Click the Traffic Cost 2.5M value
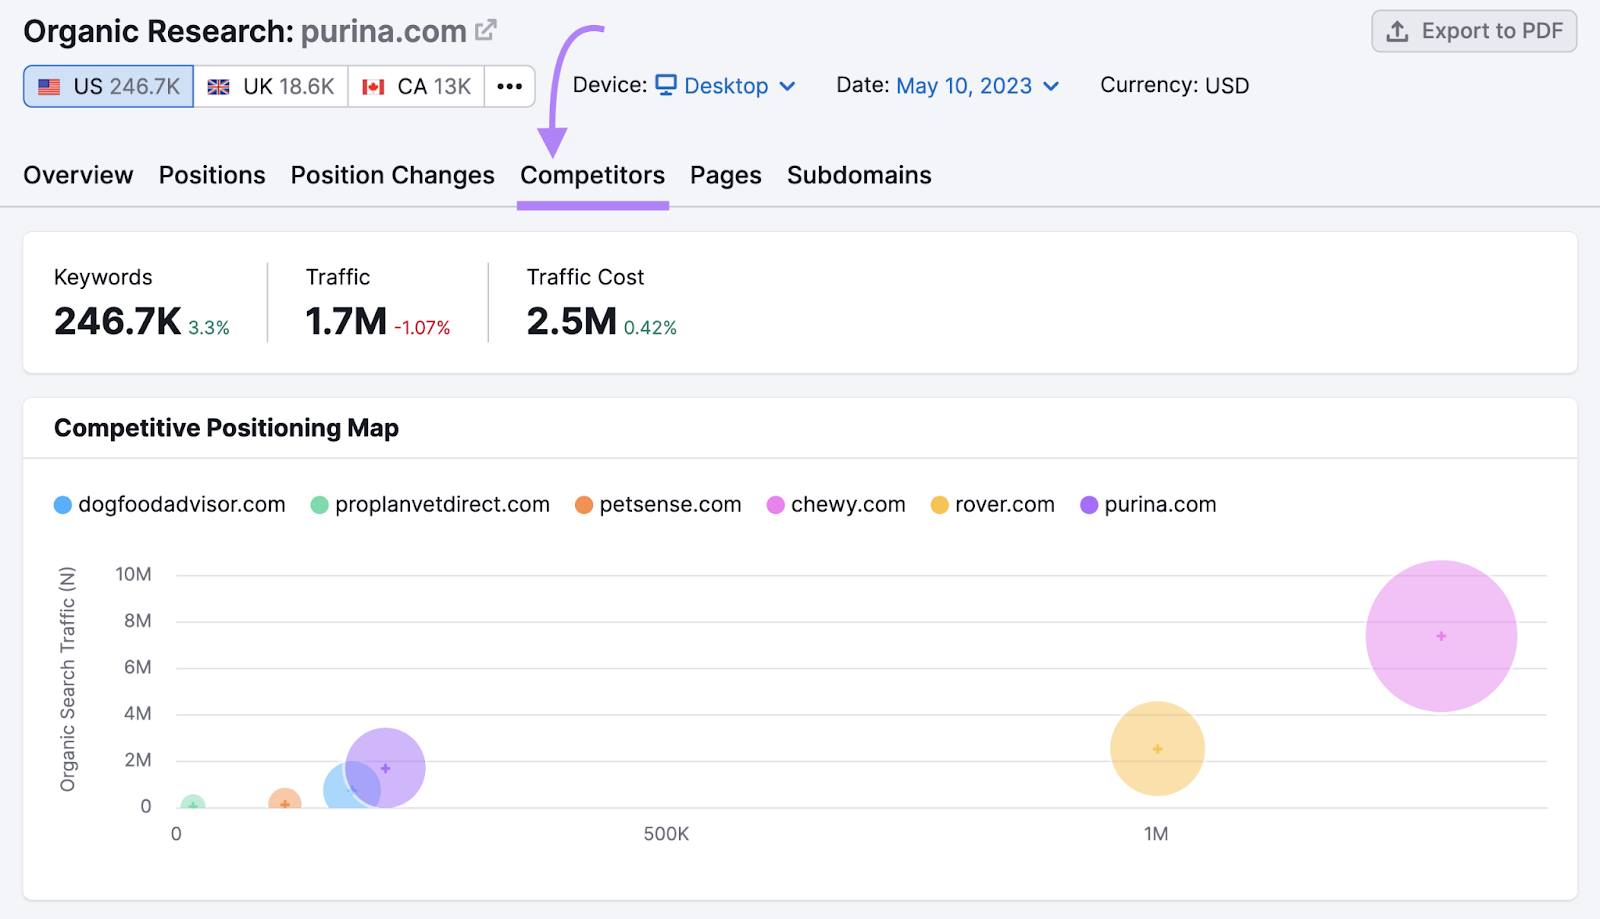Image resolution: width=1600 pixels, height=919 pixels. click(x=572, y=322)
